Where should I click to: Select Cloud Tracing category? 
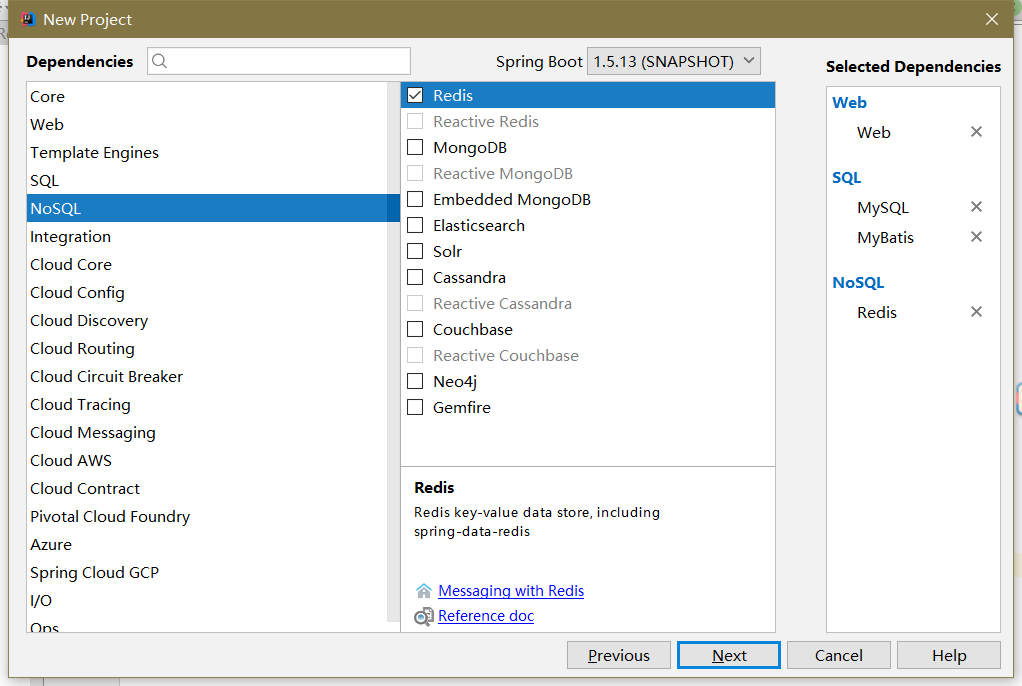(207, 405)
